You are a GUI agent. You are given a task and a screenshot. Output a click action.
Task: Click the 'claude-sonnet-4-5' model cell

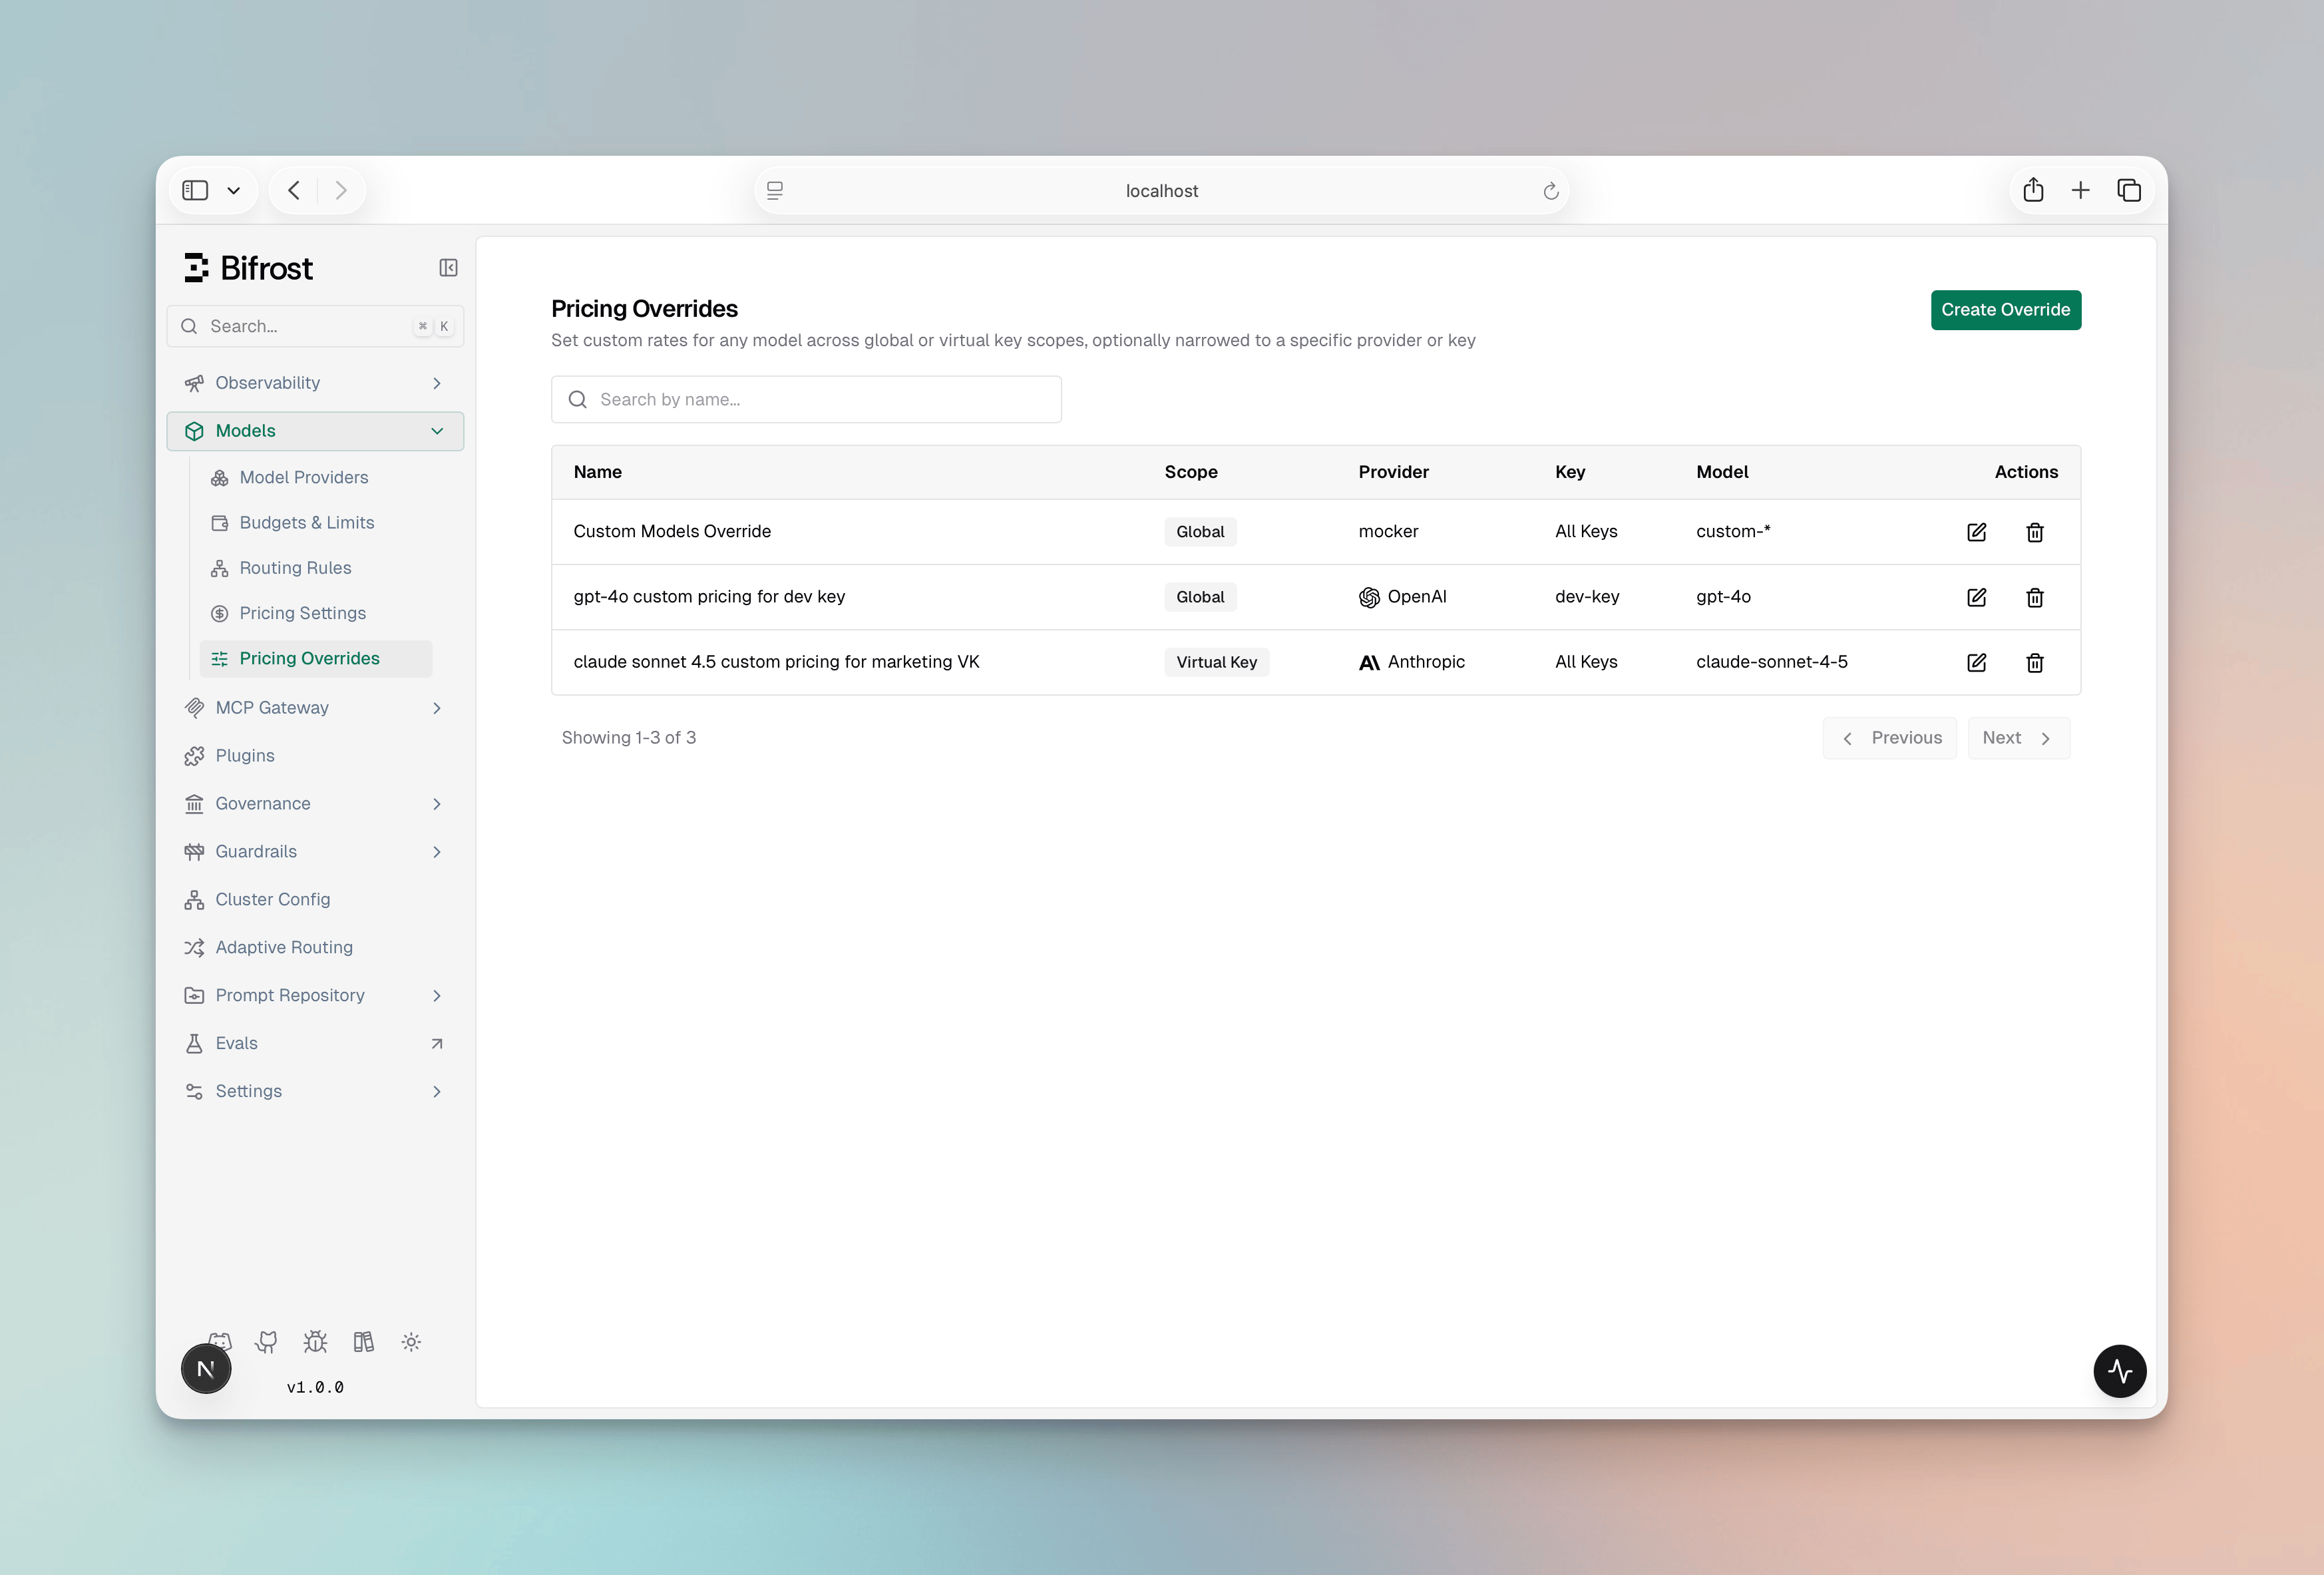tap(1772, 662)
